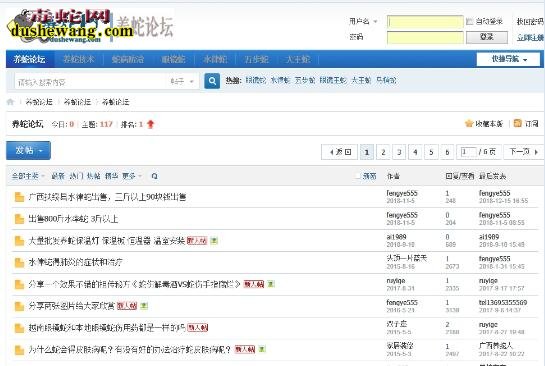Click the star icon for 收藏本版

tap(469, 123)
